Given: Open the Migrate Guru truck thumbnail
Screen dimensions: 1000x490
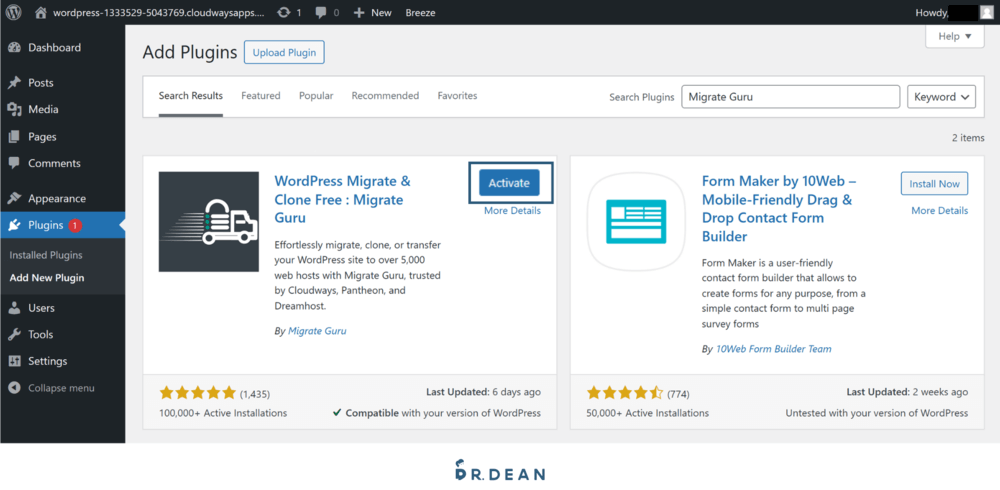Looking at the screenshot, I should 209,221.
